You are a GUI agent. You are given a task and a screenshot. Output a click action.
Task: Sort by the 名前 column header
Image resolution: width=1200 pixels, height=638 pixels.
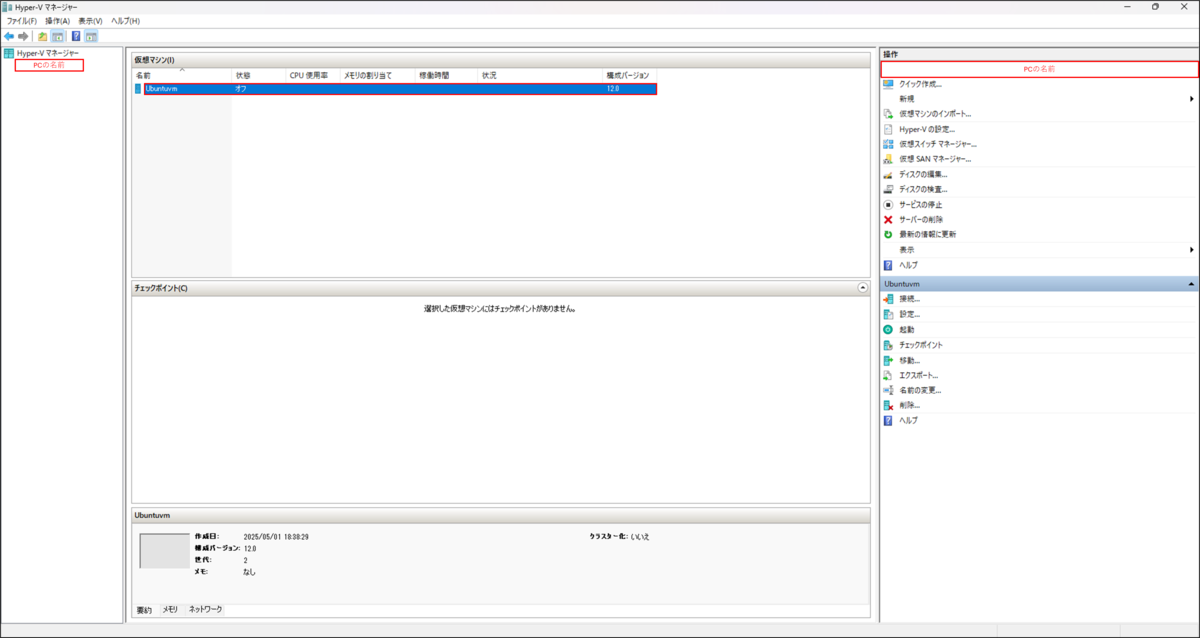tap(182, 75)
